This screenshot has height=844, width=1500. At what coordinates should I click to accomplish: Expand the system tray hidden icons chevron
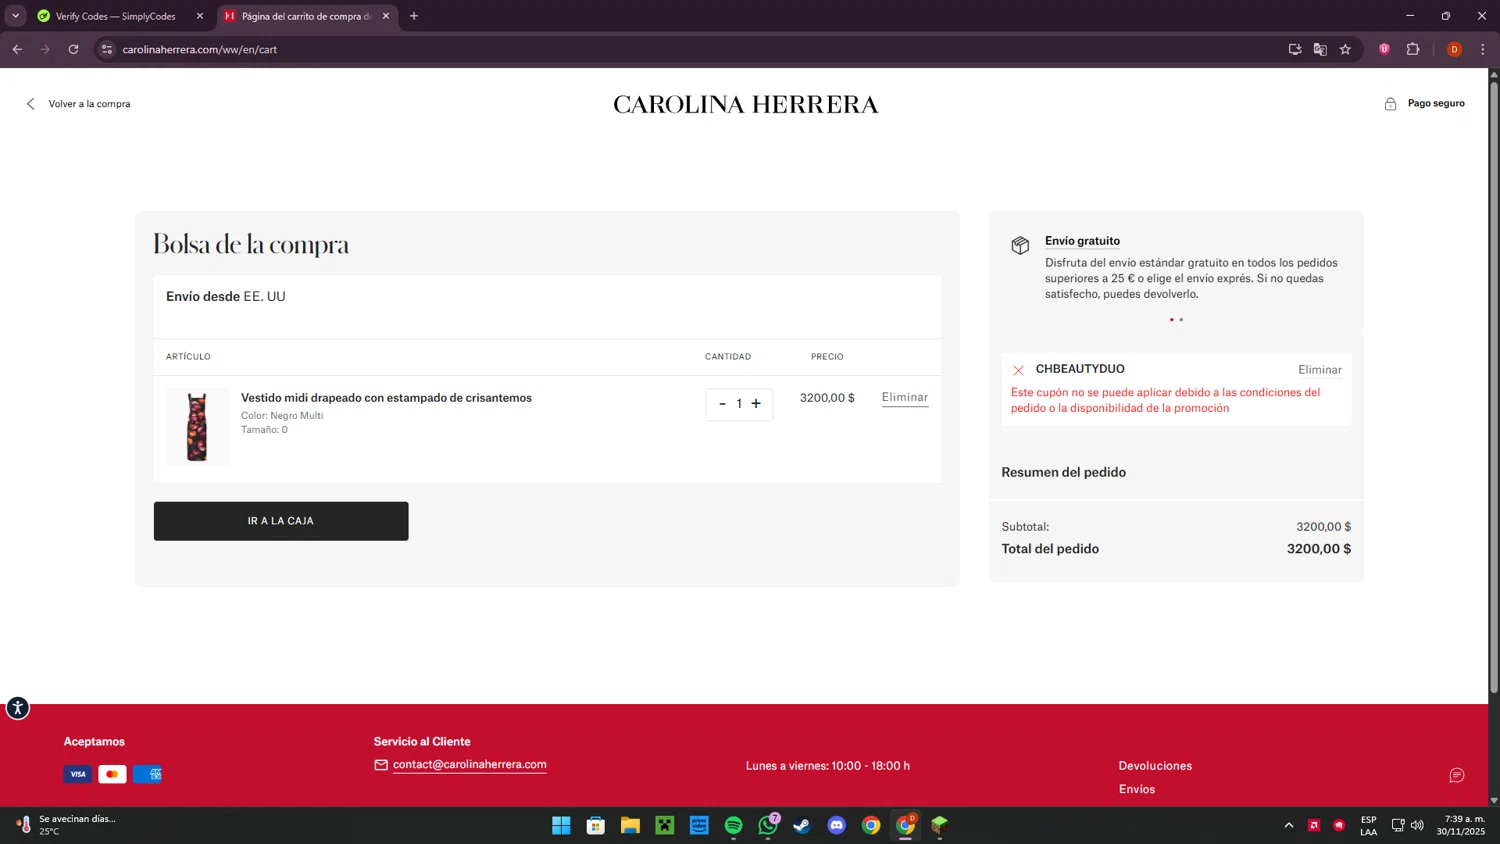[x=1289, y=825]
